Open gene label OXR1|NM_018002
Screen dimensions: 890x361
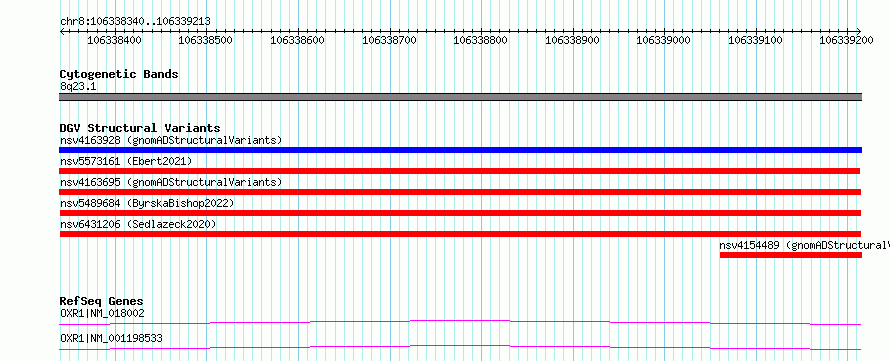(x=102, y=313)
